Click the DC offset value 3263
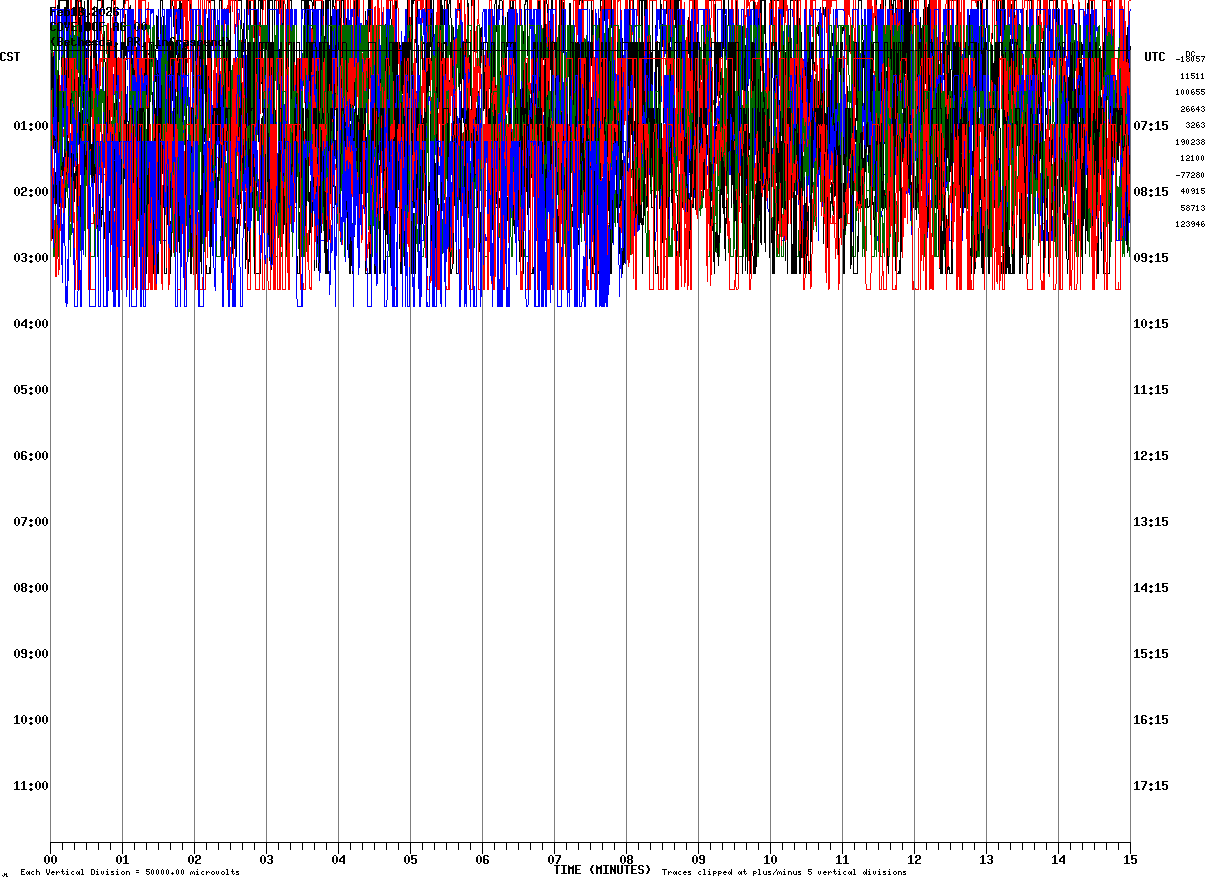Image resolution: width=1210 pixels, height=886 pixels. (x=1195, y=125)
